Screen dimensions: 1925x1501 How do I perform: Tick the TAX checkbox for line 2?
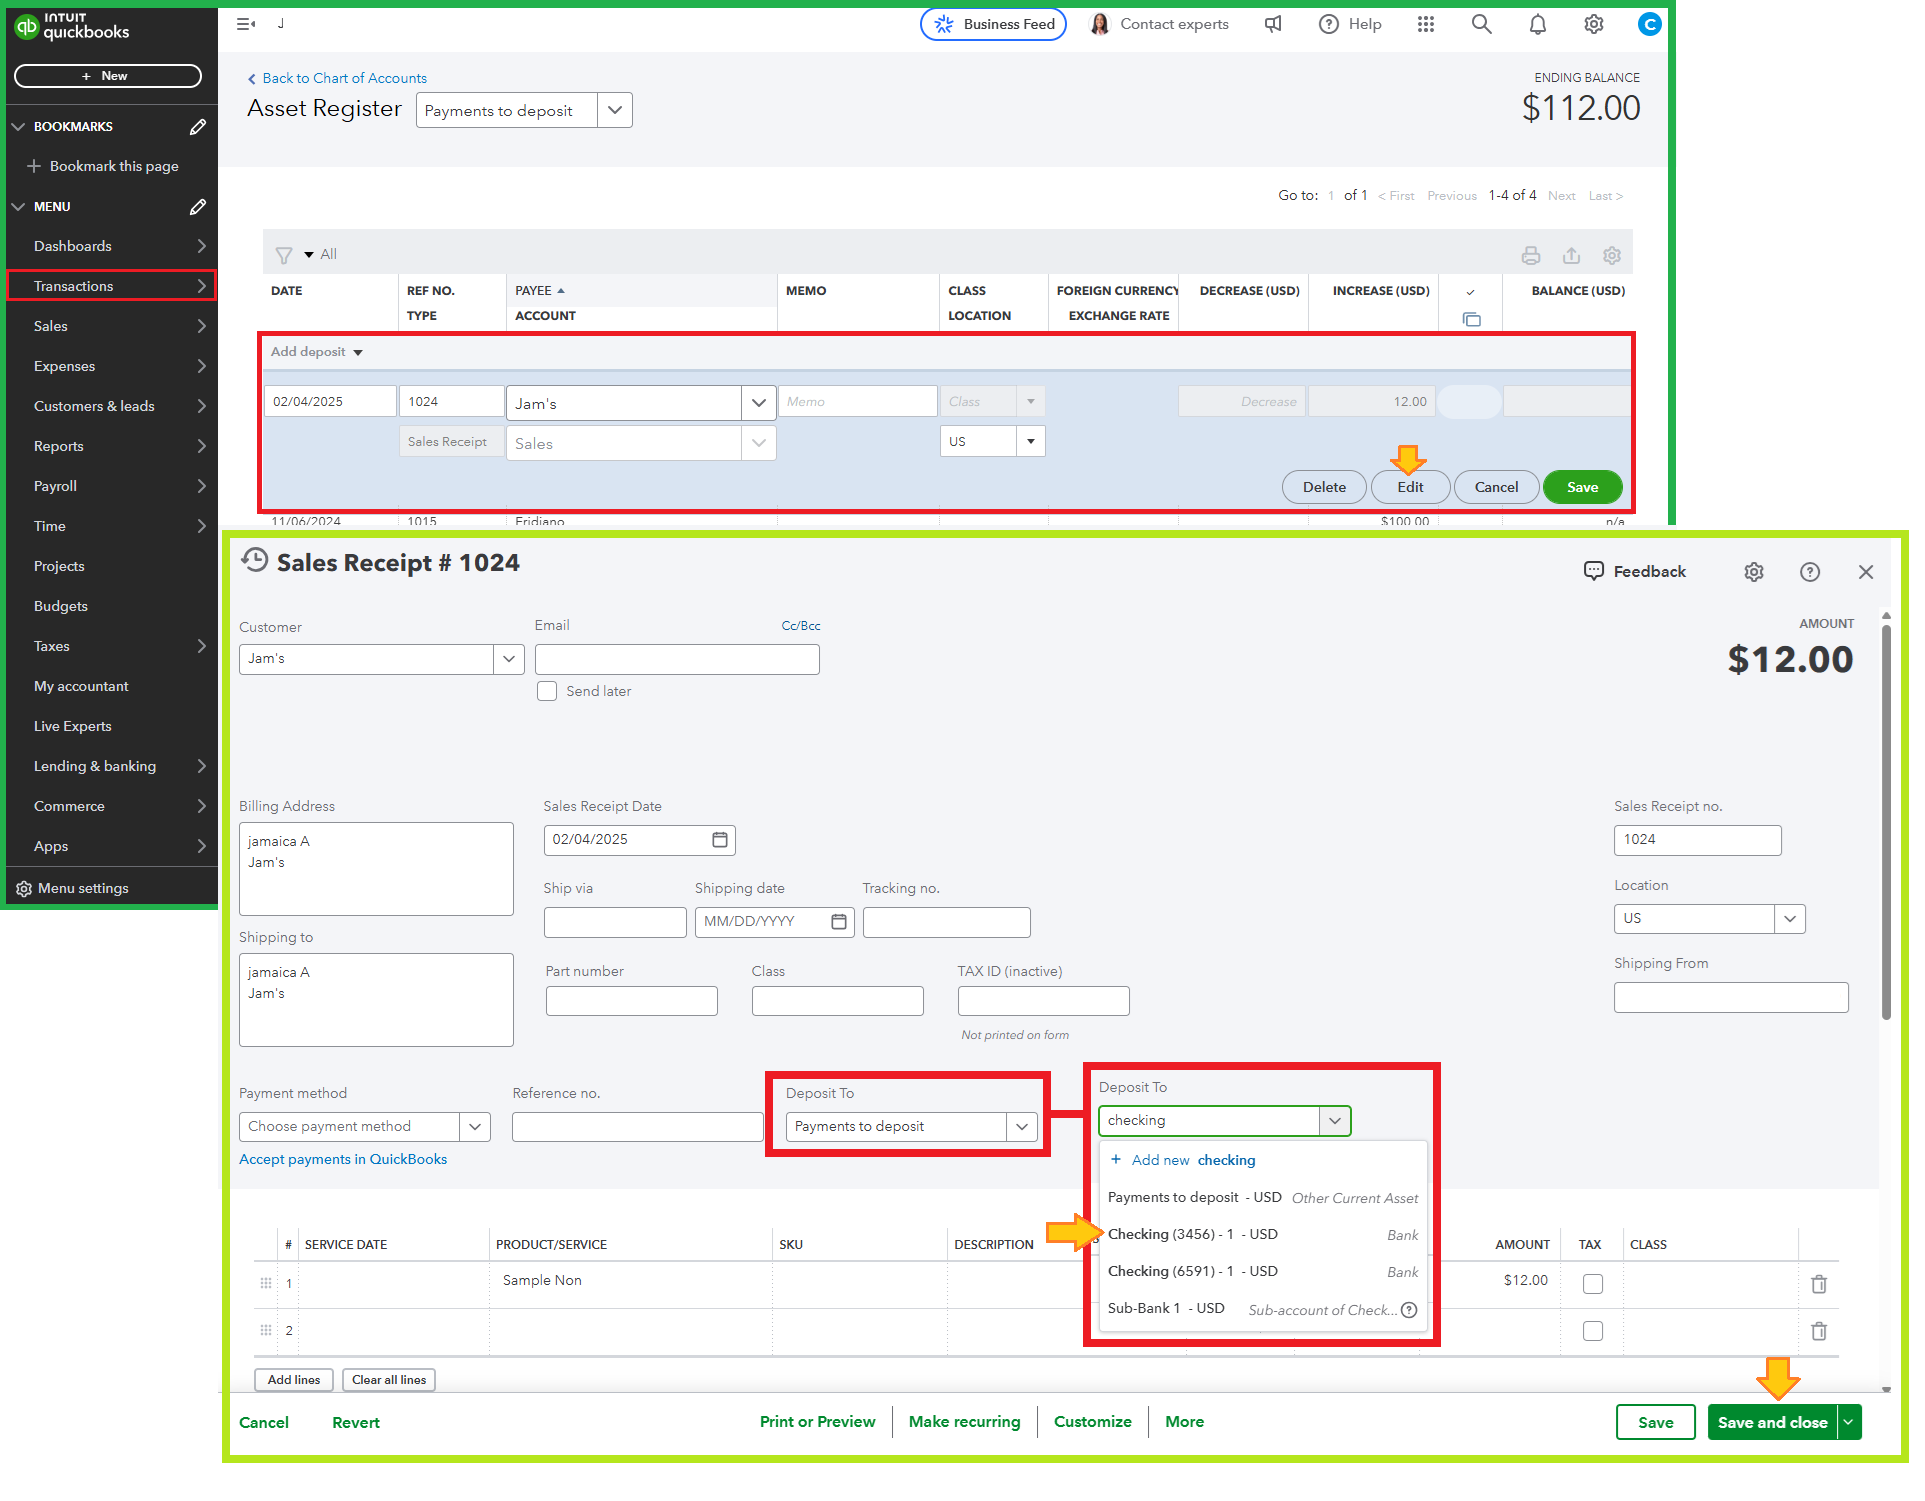click(1593, 1331)
